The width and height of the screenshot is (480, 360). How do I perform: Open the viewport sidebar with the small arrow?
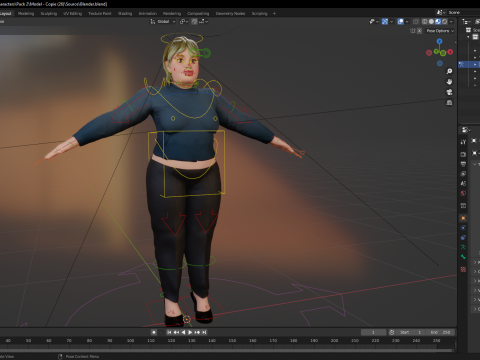tap(456, 42)
